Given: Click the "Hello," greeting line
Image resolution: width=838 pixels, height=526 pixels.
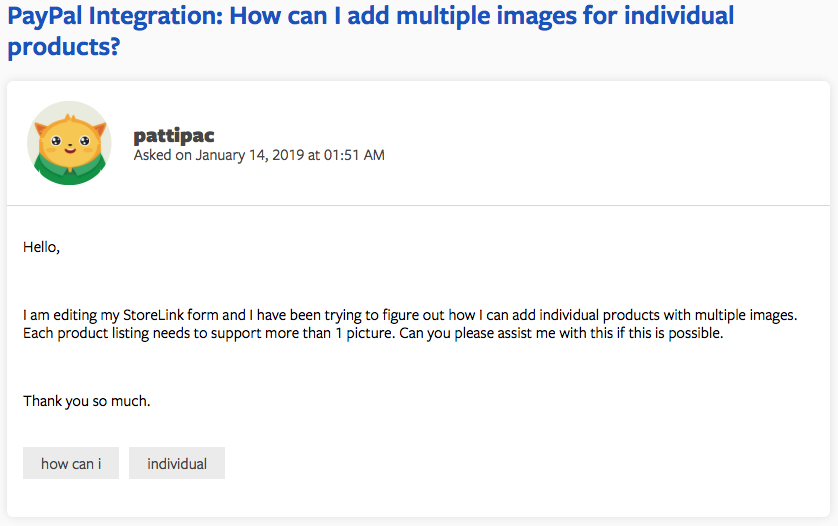Looking at the screenshot, I should (x=41, y=247).
